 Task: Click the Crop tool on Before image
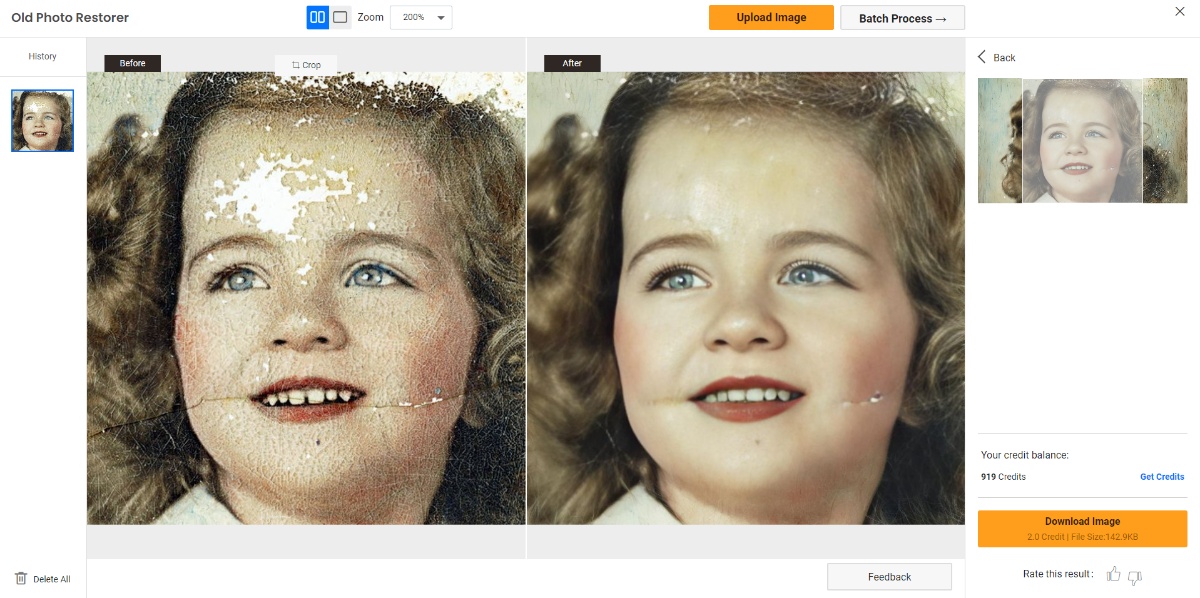pyautogui.click(x=306, y=65)
